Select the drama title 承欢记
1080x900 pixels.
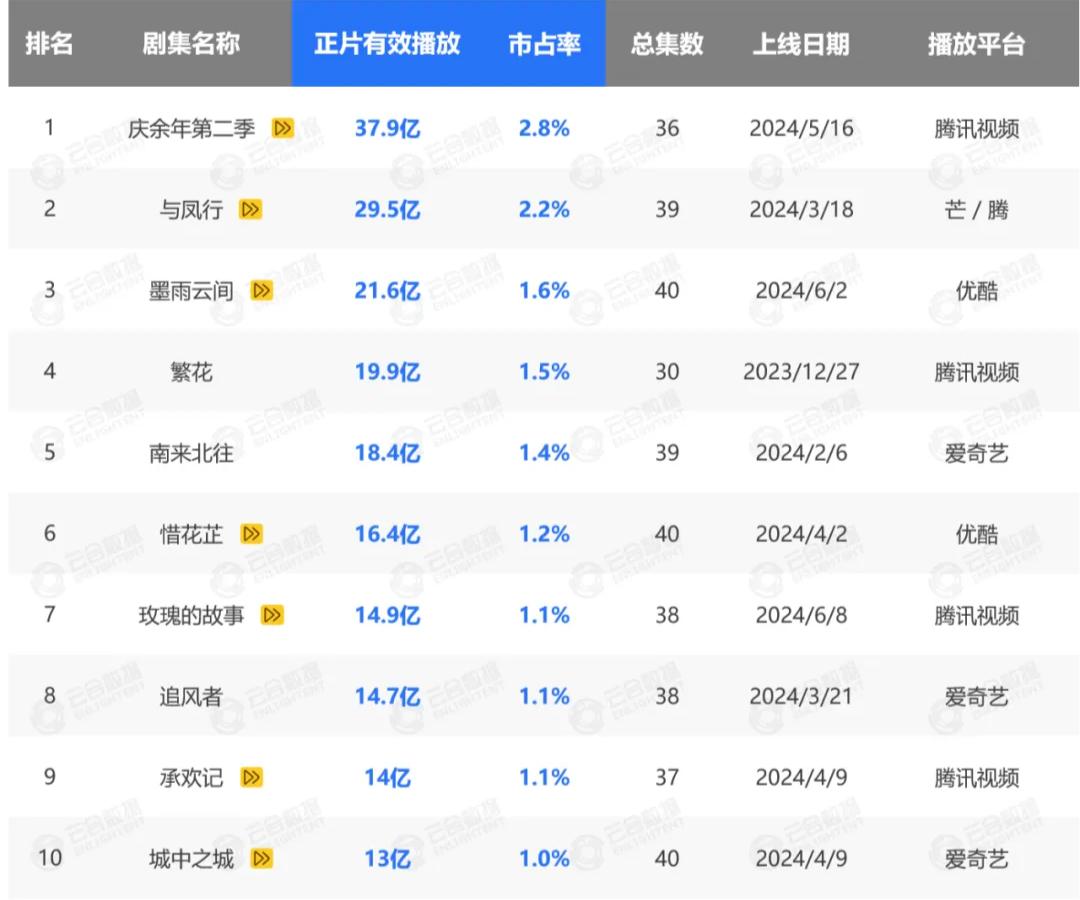click(x=191, y=778)
